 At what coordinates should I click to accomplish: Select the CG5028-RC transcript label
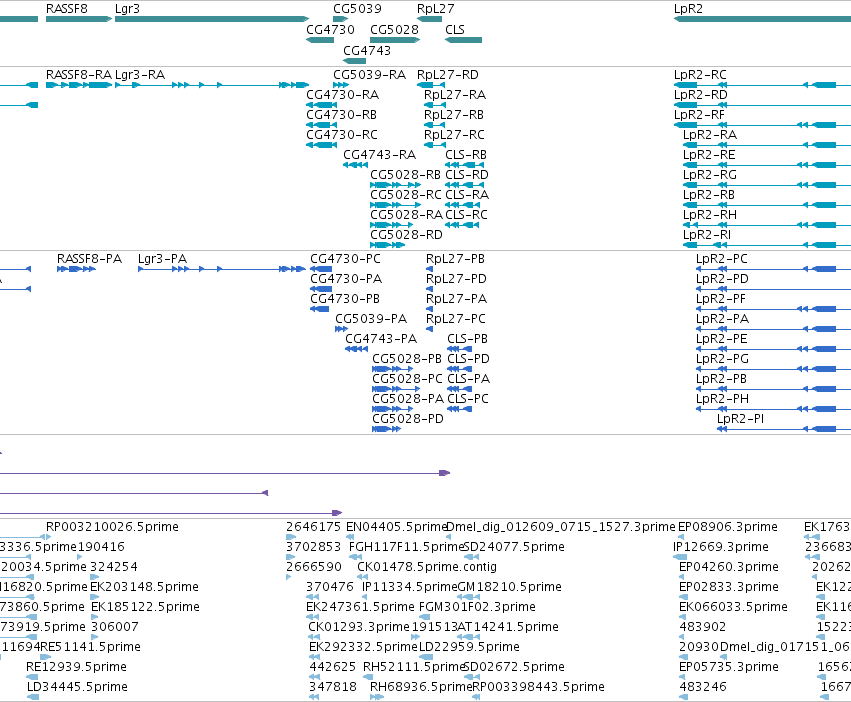click(406, 194)
